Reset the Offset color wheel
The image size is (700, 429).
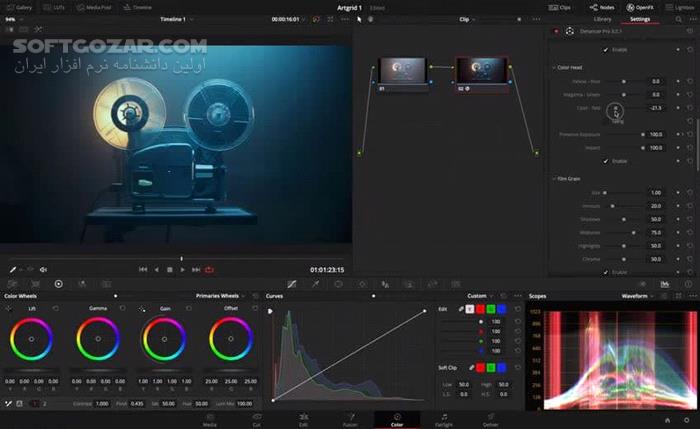point(255,308)
